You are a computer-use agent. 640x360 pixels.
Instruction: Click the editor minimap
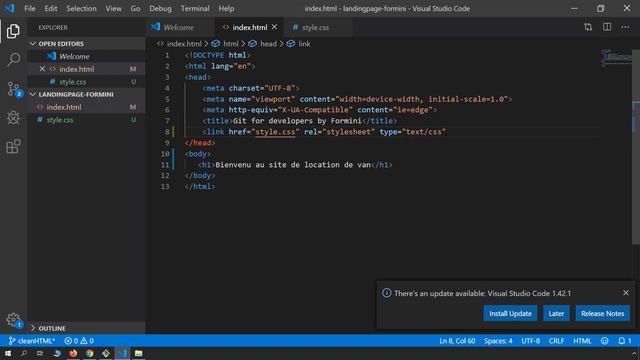616,58
